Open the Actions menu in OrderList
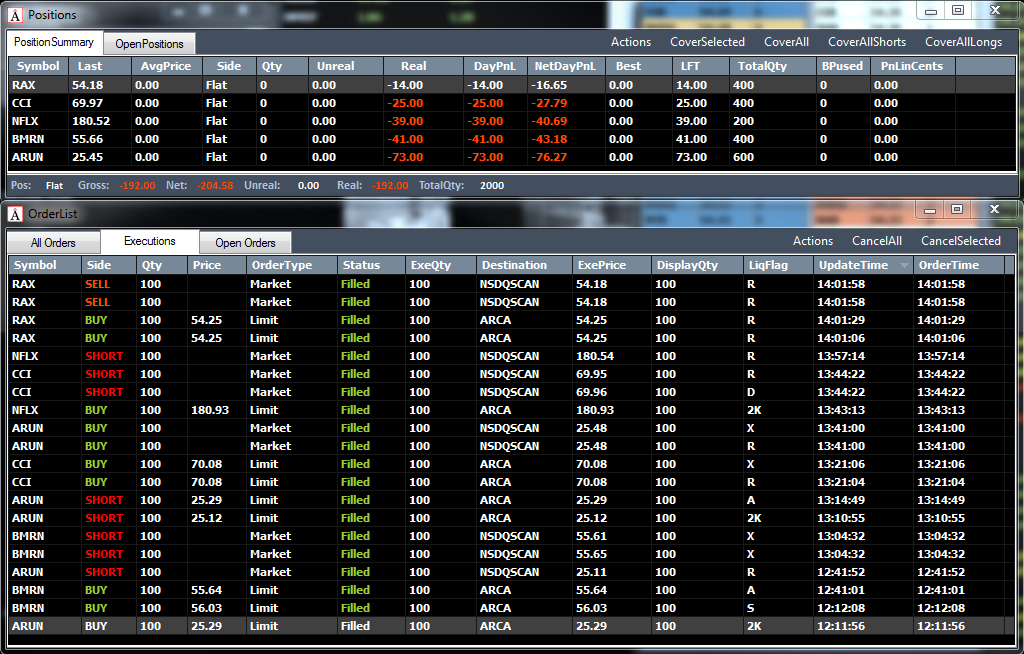1024x654 pixels. (813, 241)
